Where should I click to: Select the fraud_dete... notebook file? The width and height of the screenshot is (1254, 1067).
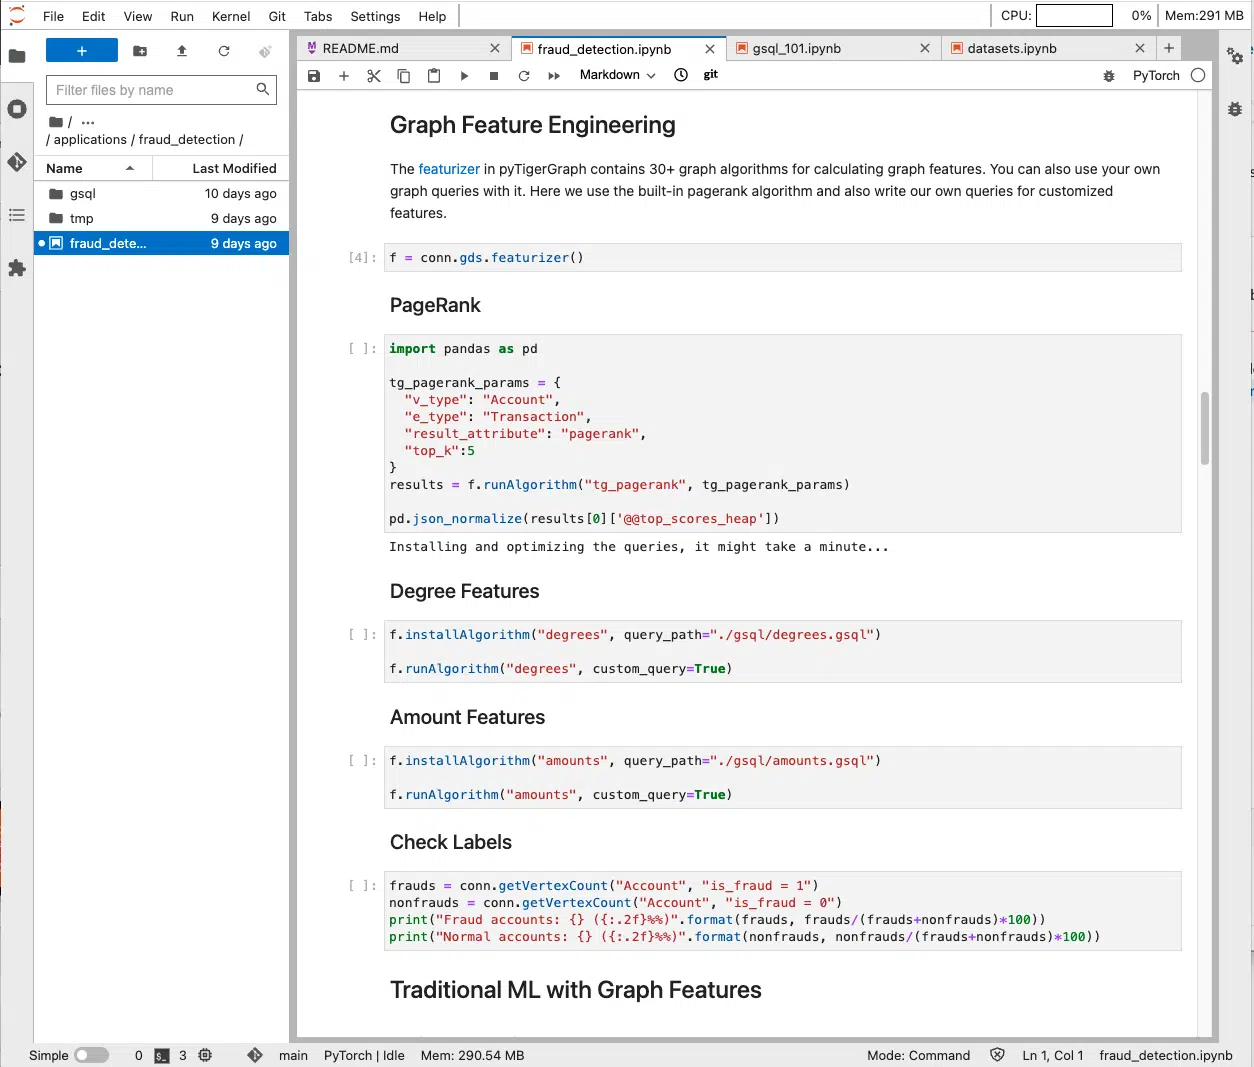162,243
